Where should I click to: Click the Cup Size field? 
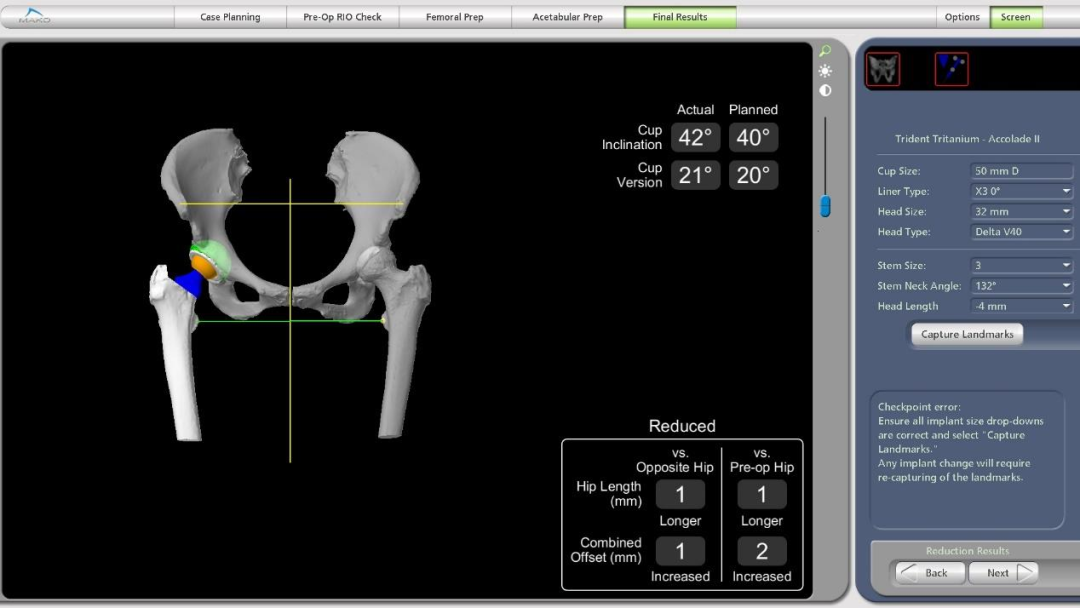tap(1021, 171)
